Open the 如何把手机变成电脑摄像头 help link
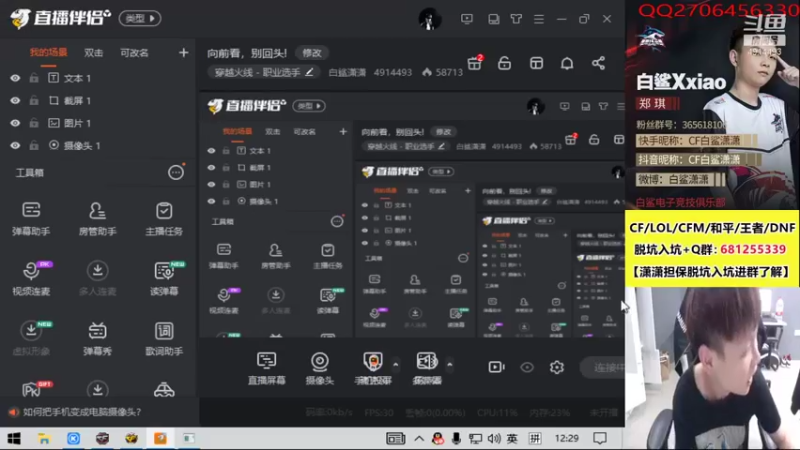Viewport: 800px width, 450px height. [82, 412]
